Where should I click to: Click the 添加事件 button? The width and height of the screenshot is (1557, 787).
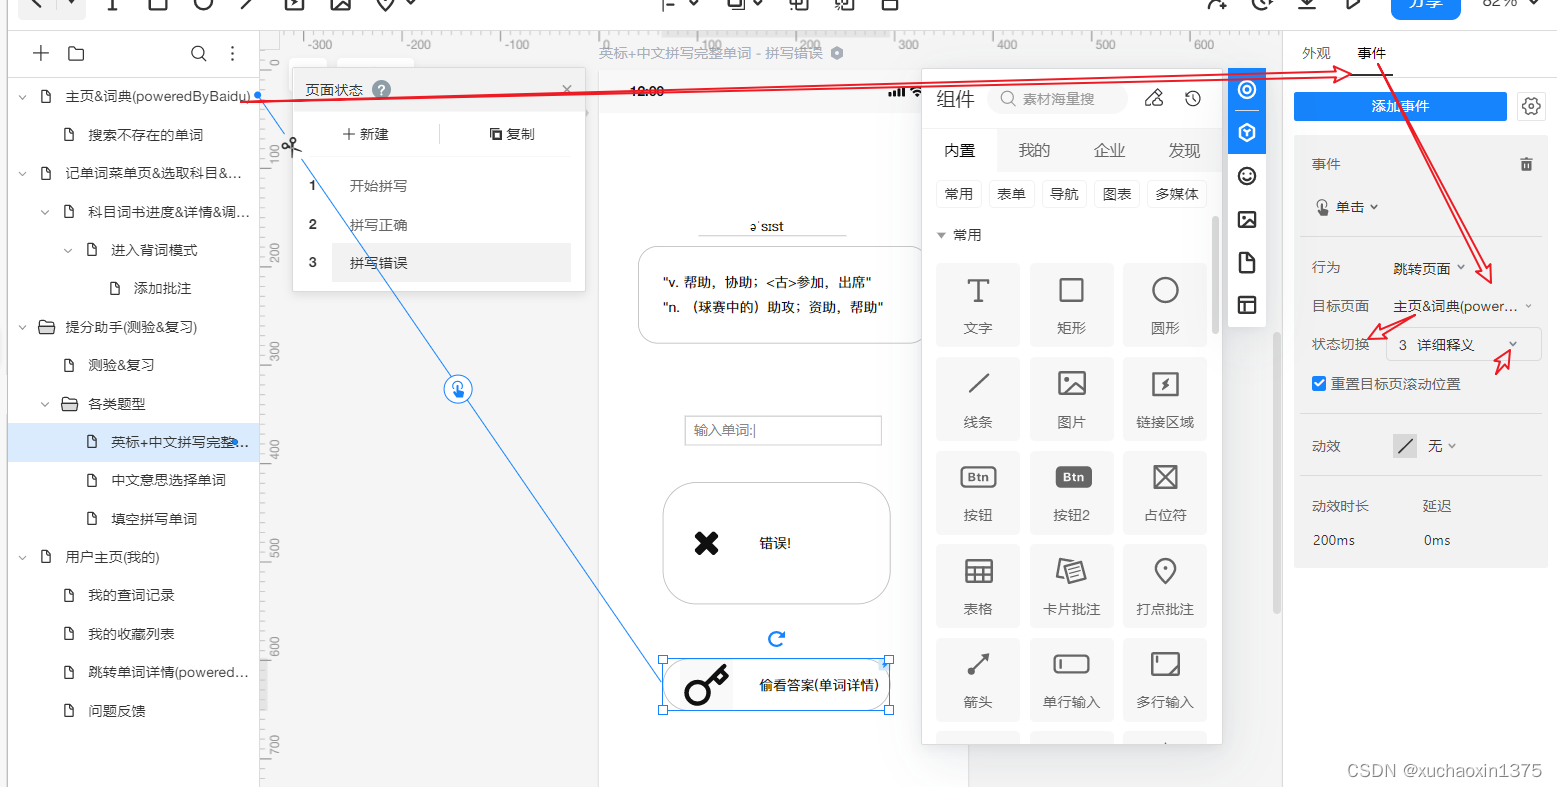pos(1400,106)
